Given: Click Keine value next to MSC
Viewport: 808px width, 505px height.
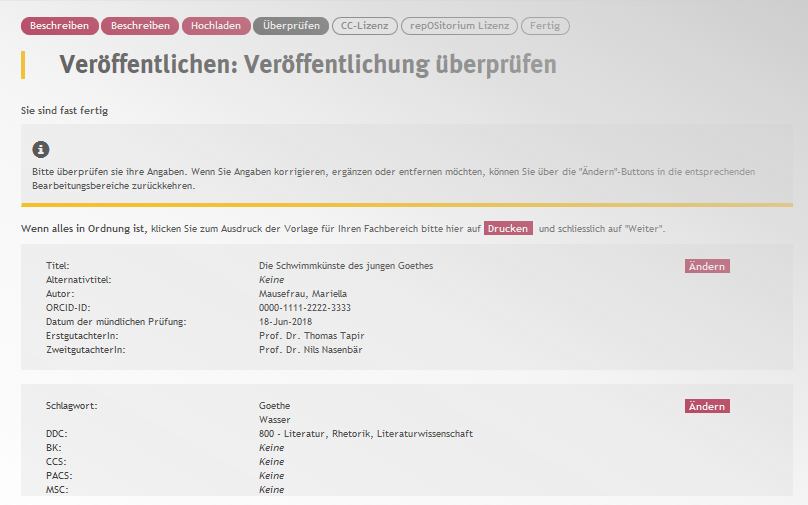Looking at the screenshot, I should pos(272,489).
